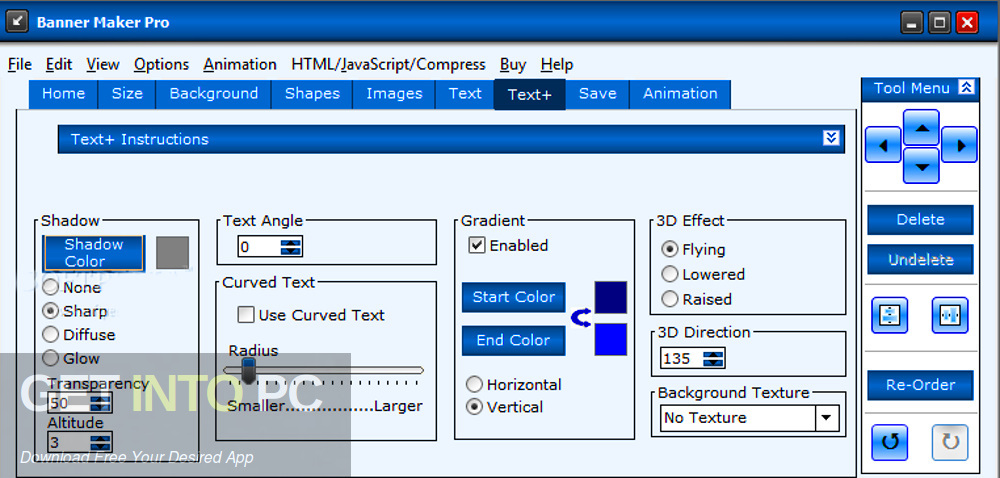The image size is (1000, 478).
Task: Click the Text Angle spinner arrows
Action: [291, 247]
